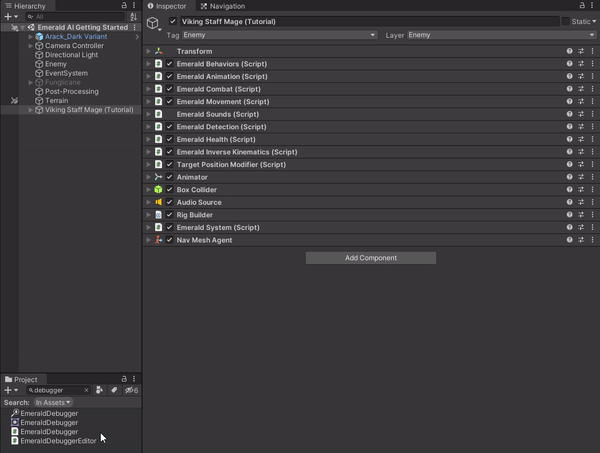Uncheck the Box Collider component
600x453 pixels.
click(x=170, y=190)
